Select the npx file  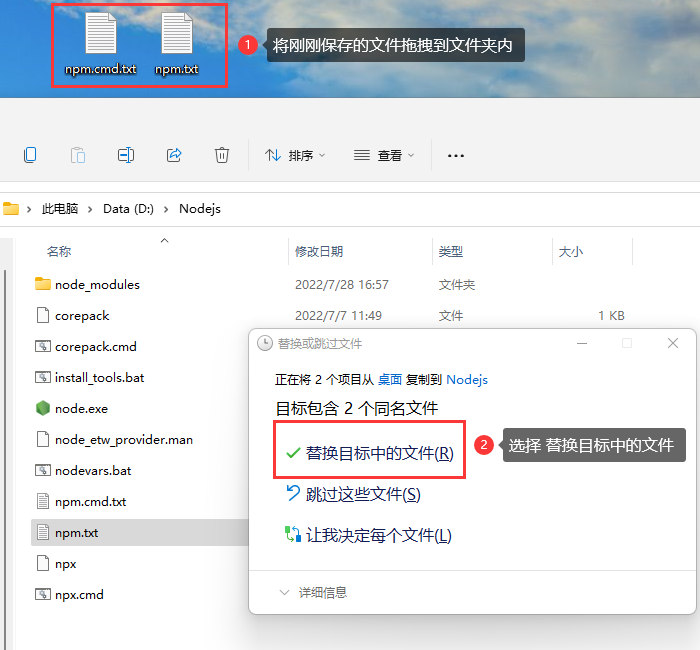pos(66,563)
